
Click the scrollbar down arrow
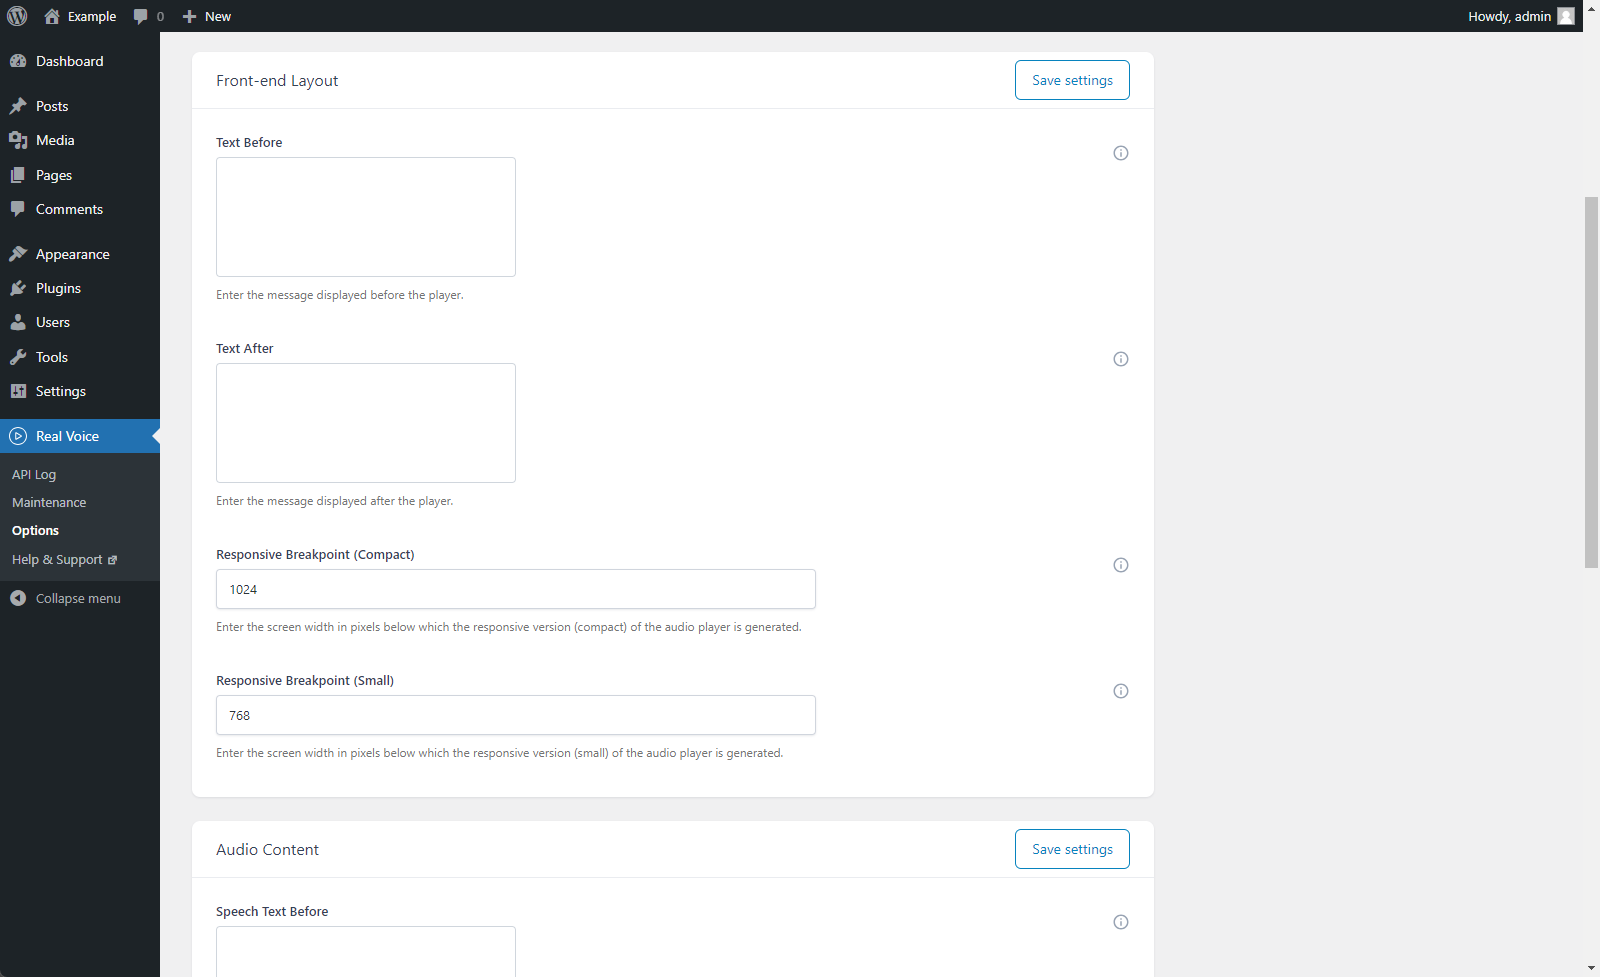(x=1591, y=968)
